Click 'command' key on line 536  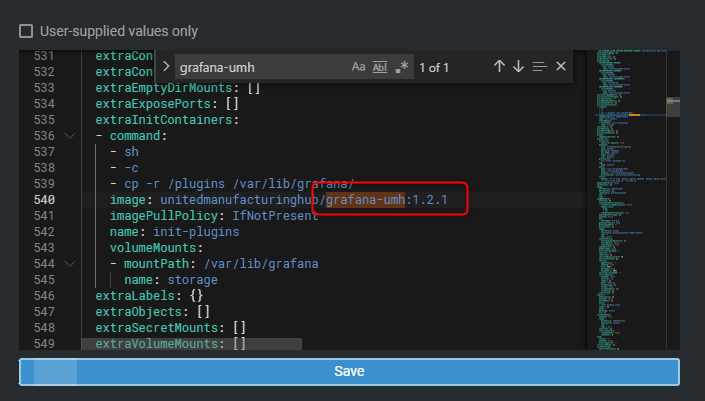[135, 136]
